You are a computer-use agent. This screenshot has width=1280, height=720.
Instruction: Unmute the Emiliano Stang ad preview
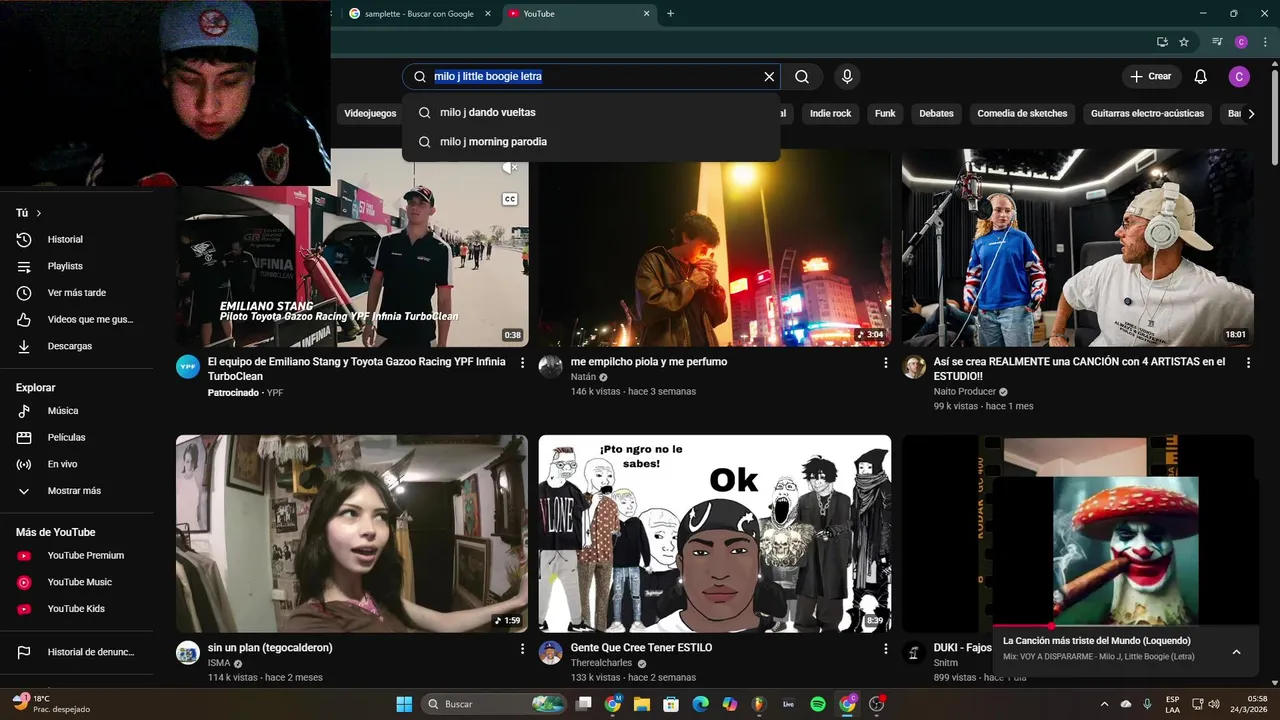coord(510,168)
